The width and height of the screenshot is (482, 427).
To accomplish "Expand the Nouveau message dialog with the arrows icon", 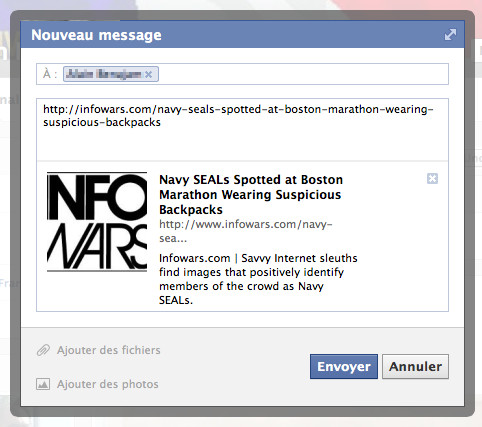I will point(450,35).
